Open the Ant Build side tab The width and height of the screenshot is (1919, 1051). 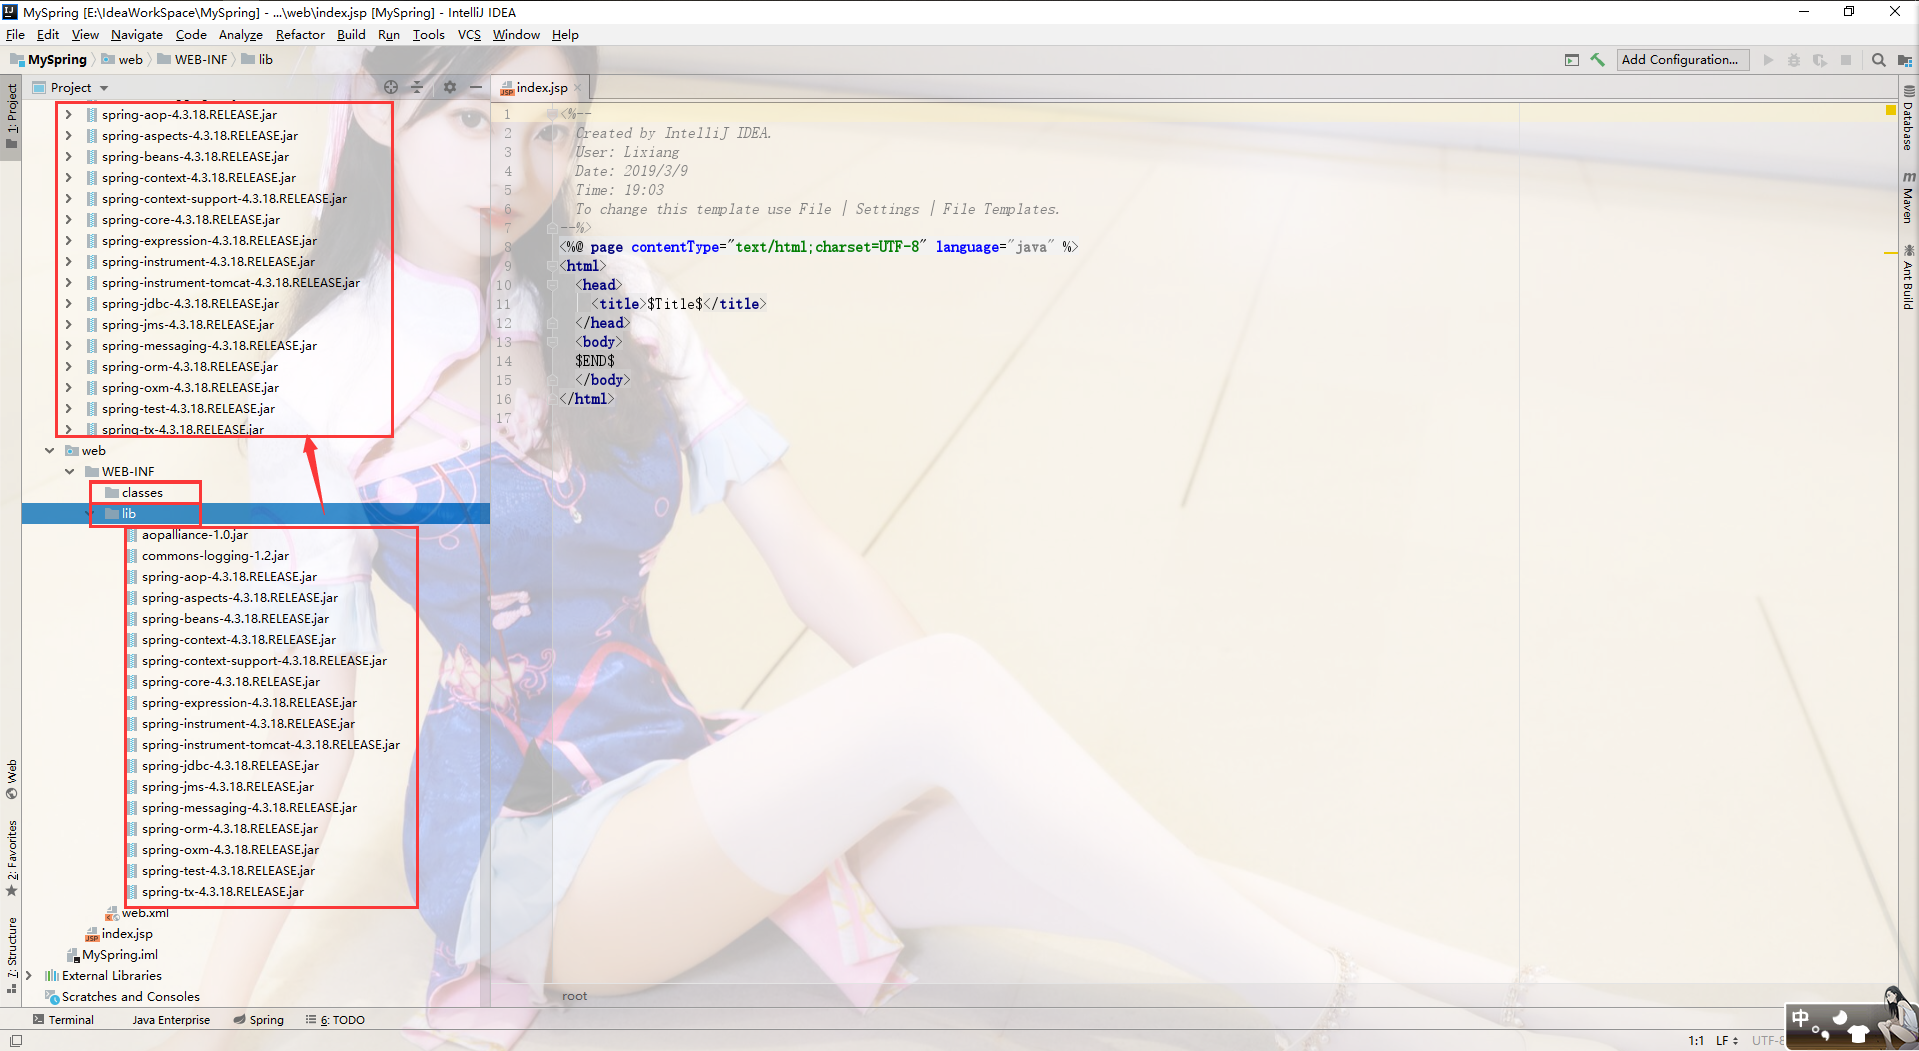1908,278
